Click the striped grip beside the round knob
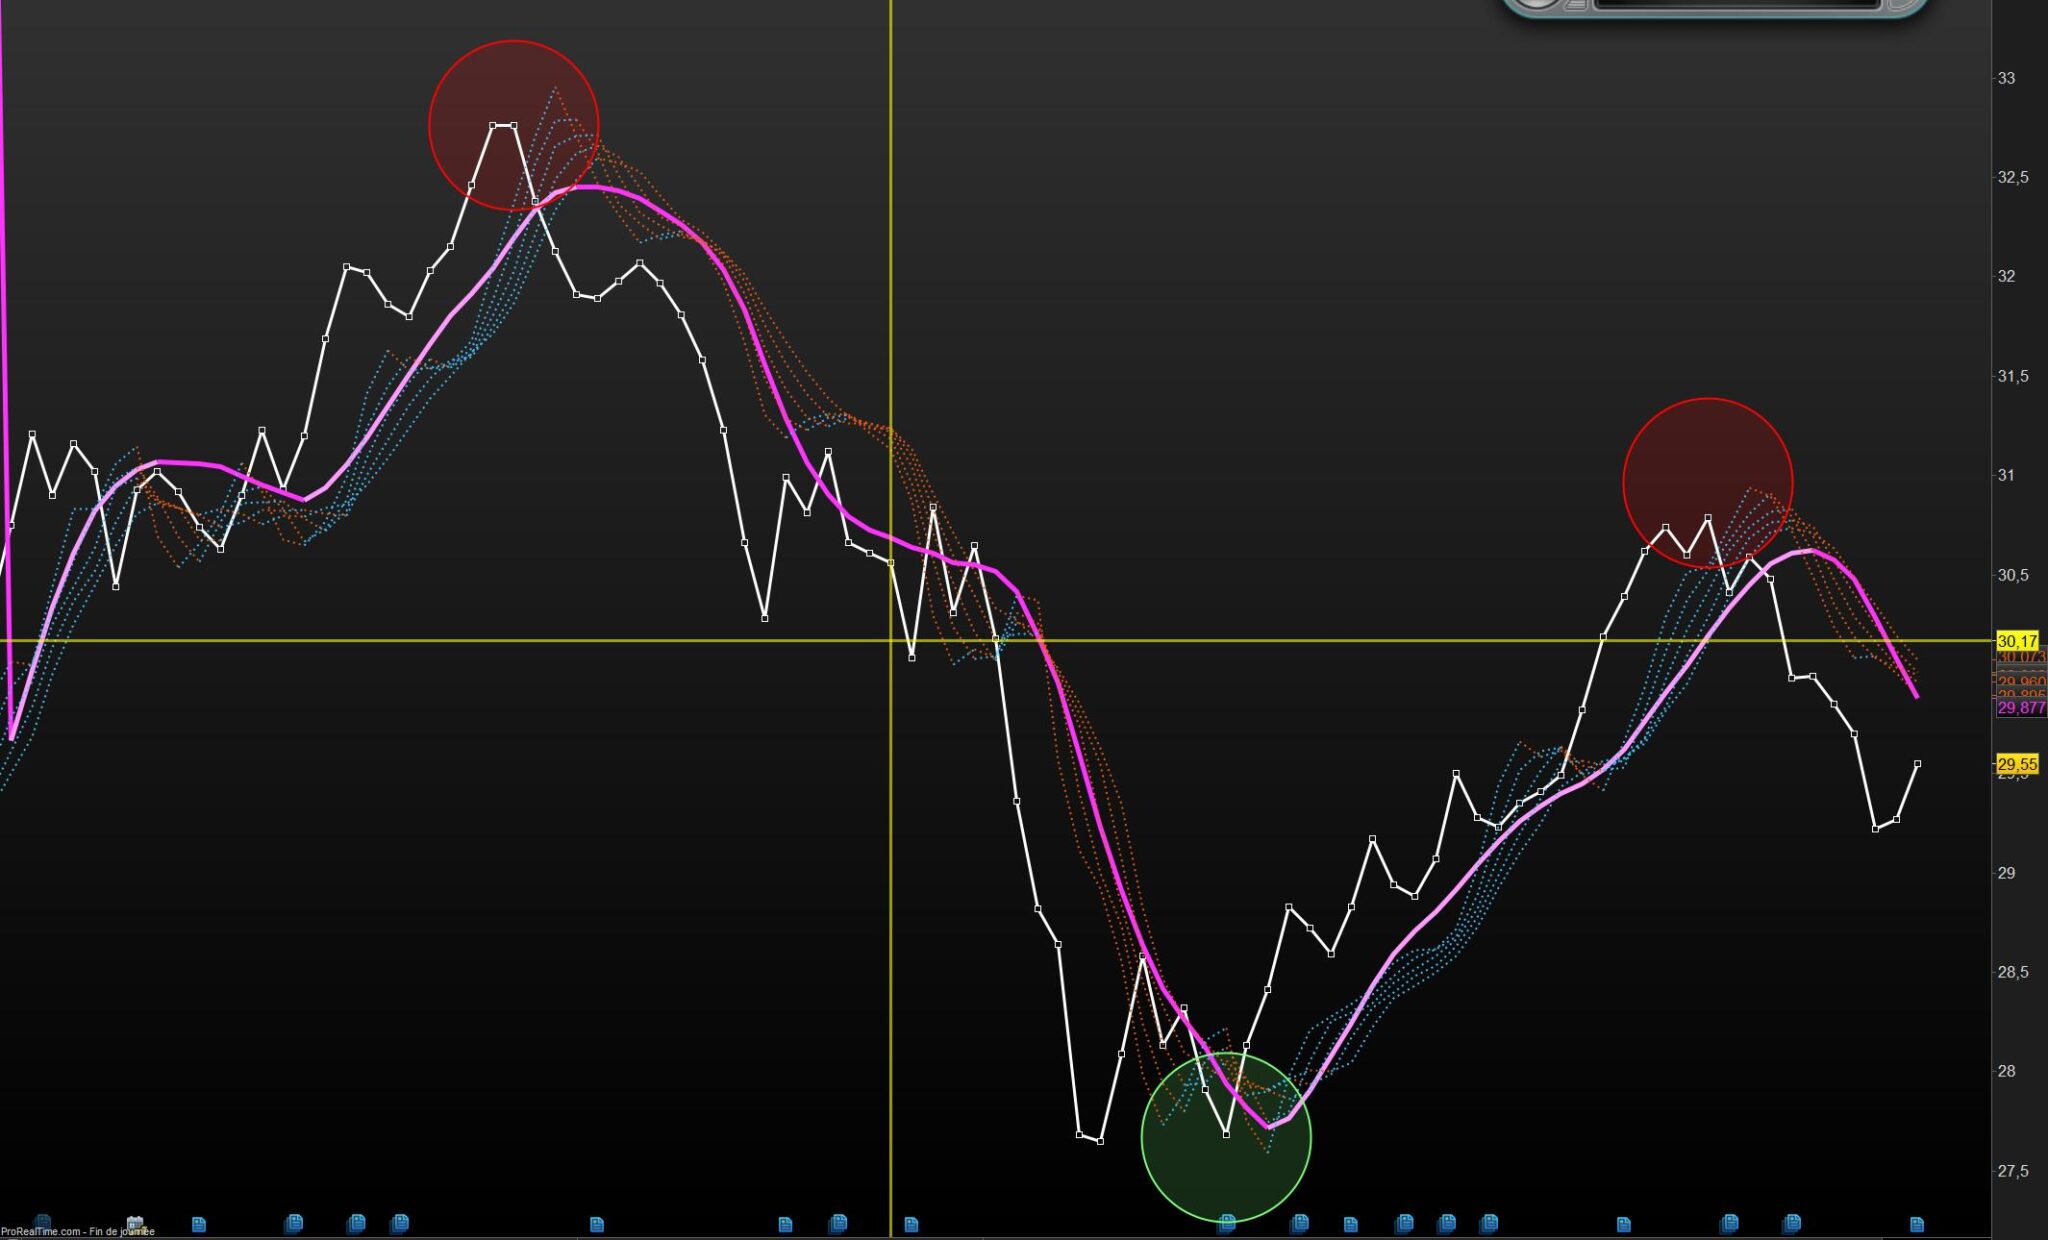The height and width of the screenshot is (1240, 2048). pyautogui.click(x=1576, y=4)
